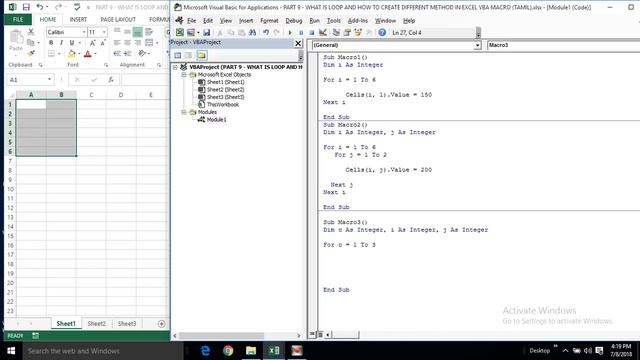Click View Object icon in Project panel
Image resolution: width=640 pixels, height=360 pixels.
tap(188, 55)
